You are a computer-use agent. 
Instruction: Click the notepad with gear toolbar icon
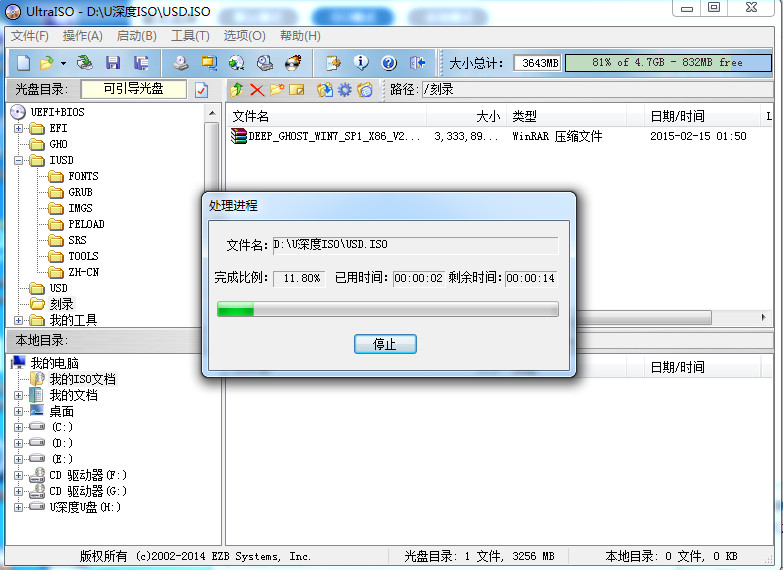(334, 63)
